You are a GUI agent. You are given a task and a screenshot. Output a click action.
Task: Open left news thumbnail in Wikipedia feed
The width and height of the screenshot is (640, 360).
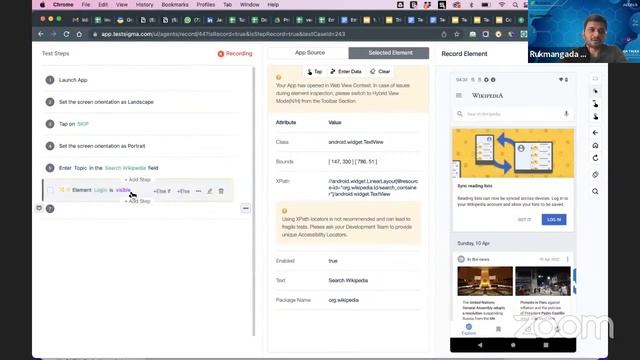pyautogui.click(x=485, y=281)
